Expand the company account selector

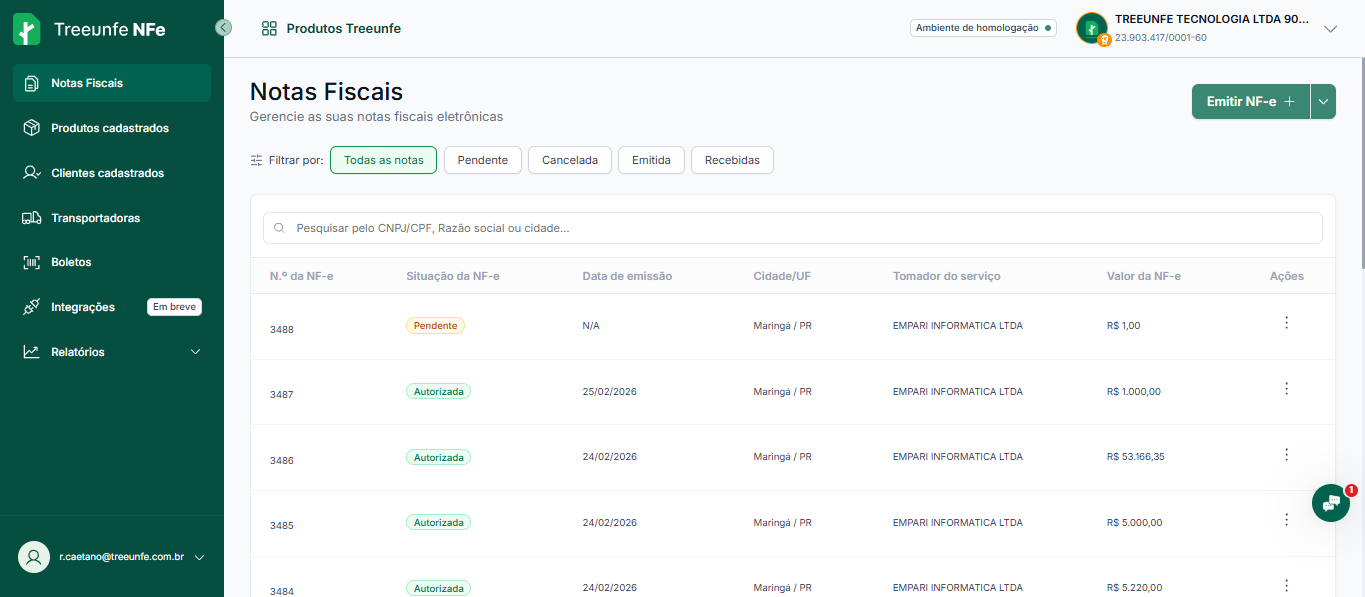pyautogui.click(x=1330, y=29)
